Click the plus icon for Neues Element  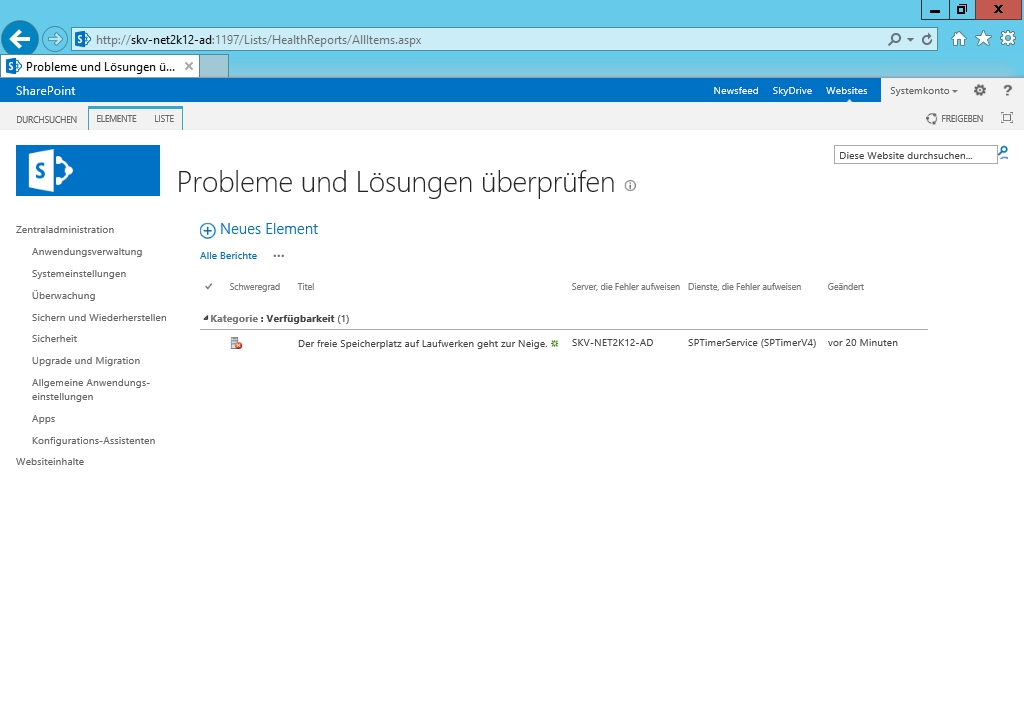[208, 230]
